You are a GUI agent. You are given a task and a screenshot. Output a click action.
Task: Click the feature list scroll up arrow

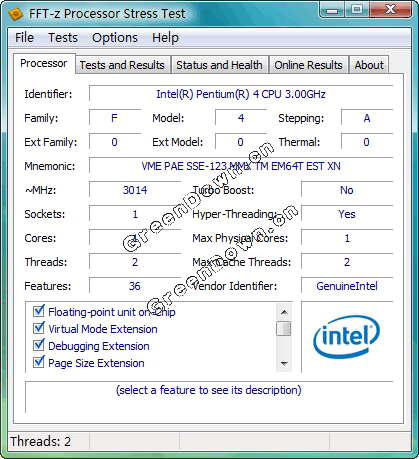pyautogui.click(x=284, y=312)
